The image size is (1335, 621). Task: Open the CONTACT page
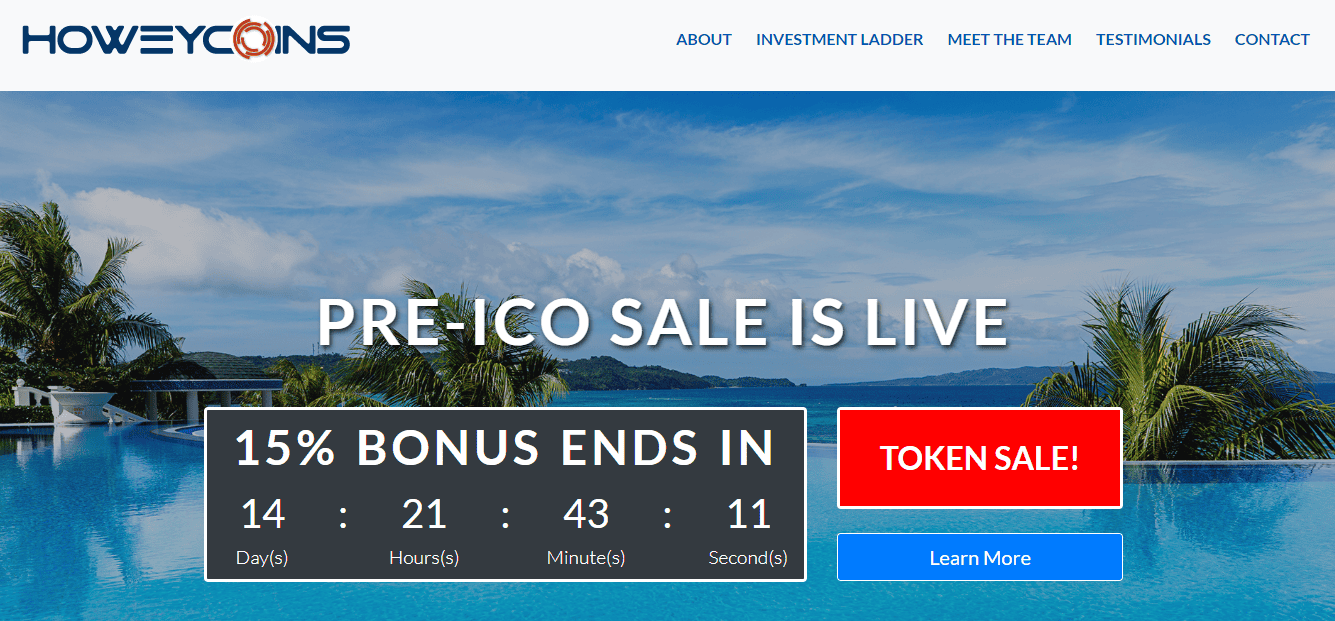(x=1272, y=40)
